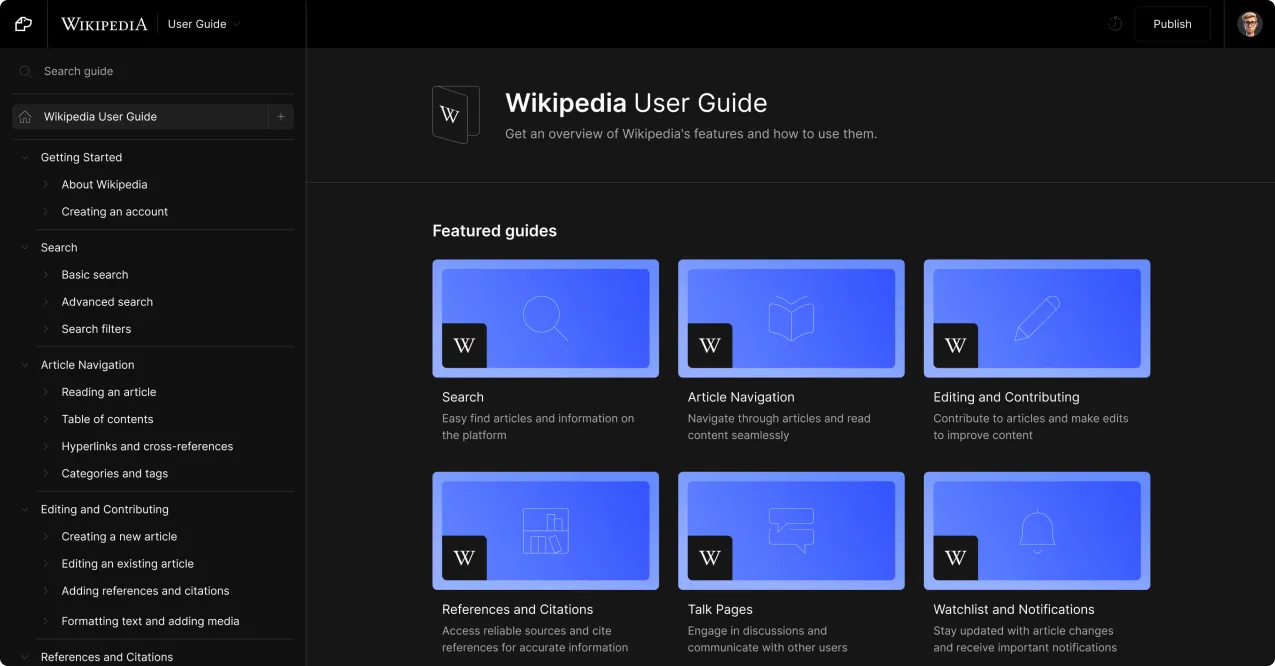Click the Wikipedia wordmark logo in header
The height and width of the screenshot is (666, 1275).
click(x=104, y=24)
